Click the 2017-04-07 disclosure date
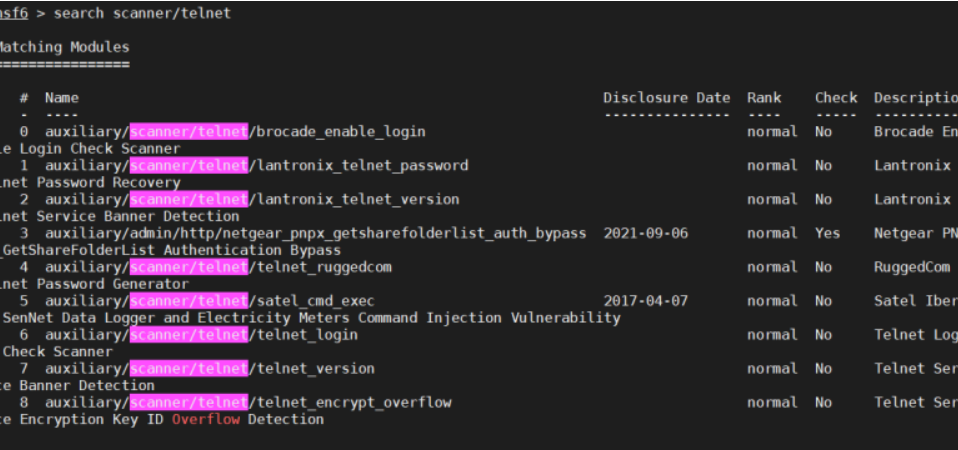 click(x=645, y=301)
